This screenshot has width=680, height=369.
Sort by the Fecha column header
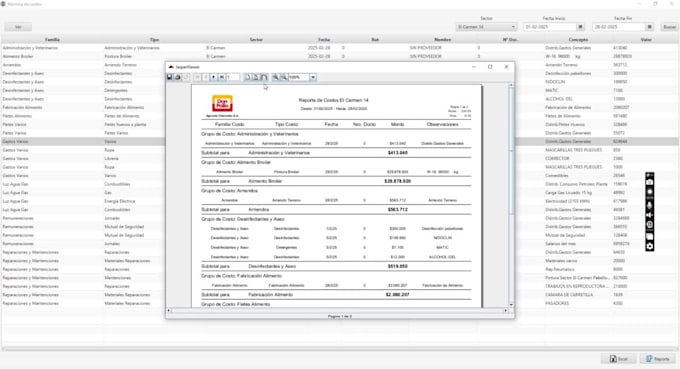(324, 39)
